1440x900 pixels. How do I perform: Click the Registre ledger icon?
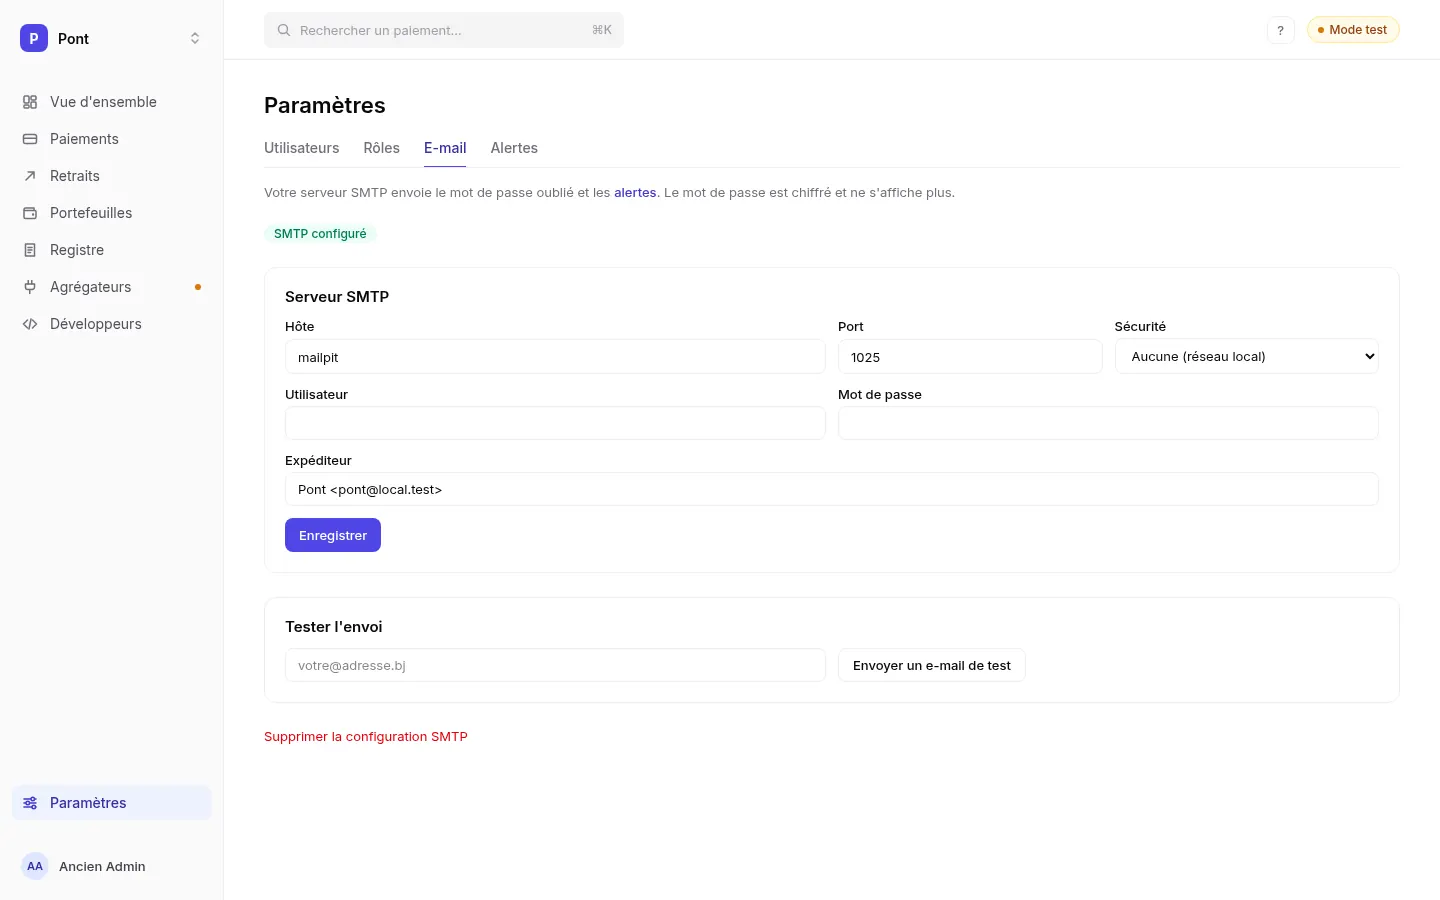(30, 250)
